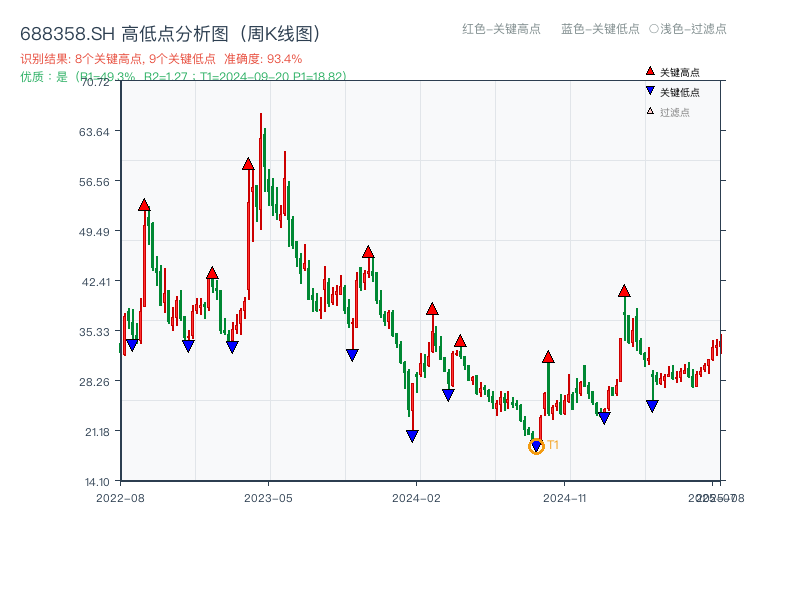
Task: Select the orange circled T1 marker
Action: tap(536, 445)
